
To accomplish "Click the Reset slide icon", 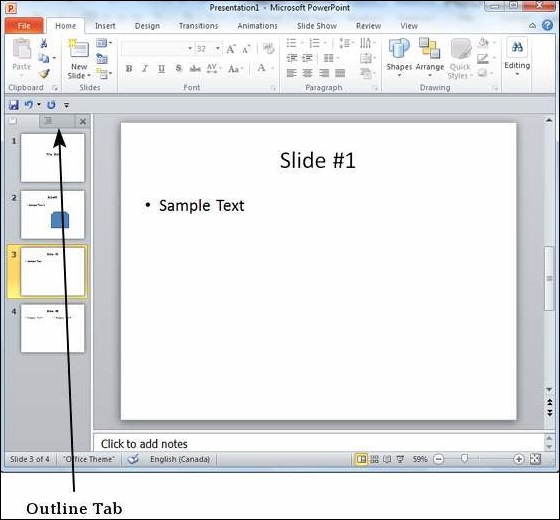I will 102,58.
